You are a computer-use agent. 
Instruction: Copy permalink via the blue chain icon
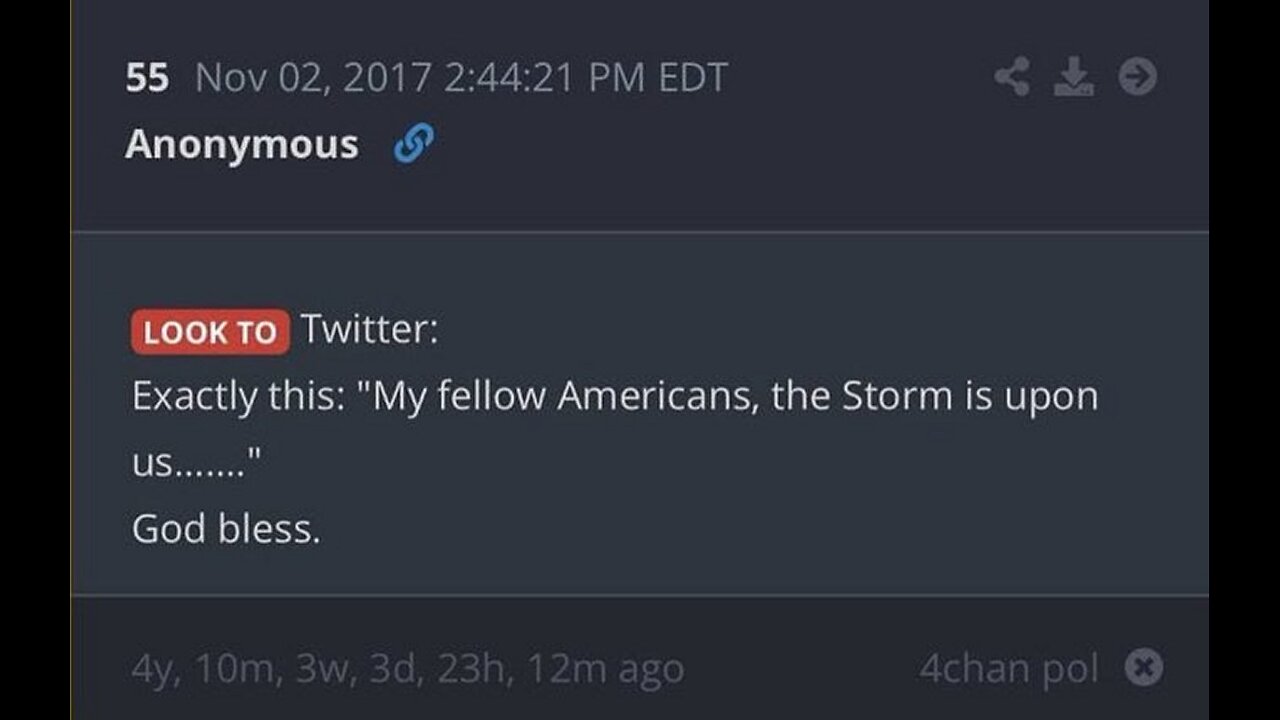(414, 145)
